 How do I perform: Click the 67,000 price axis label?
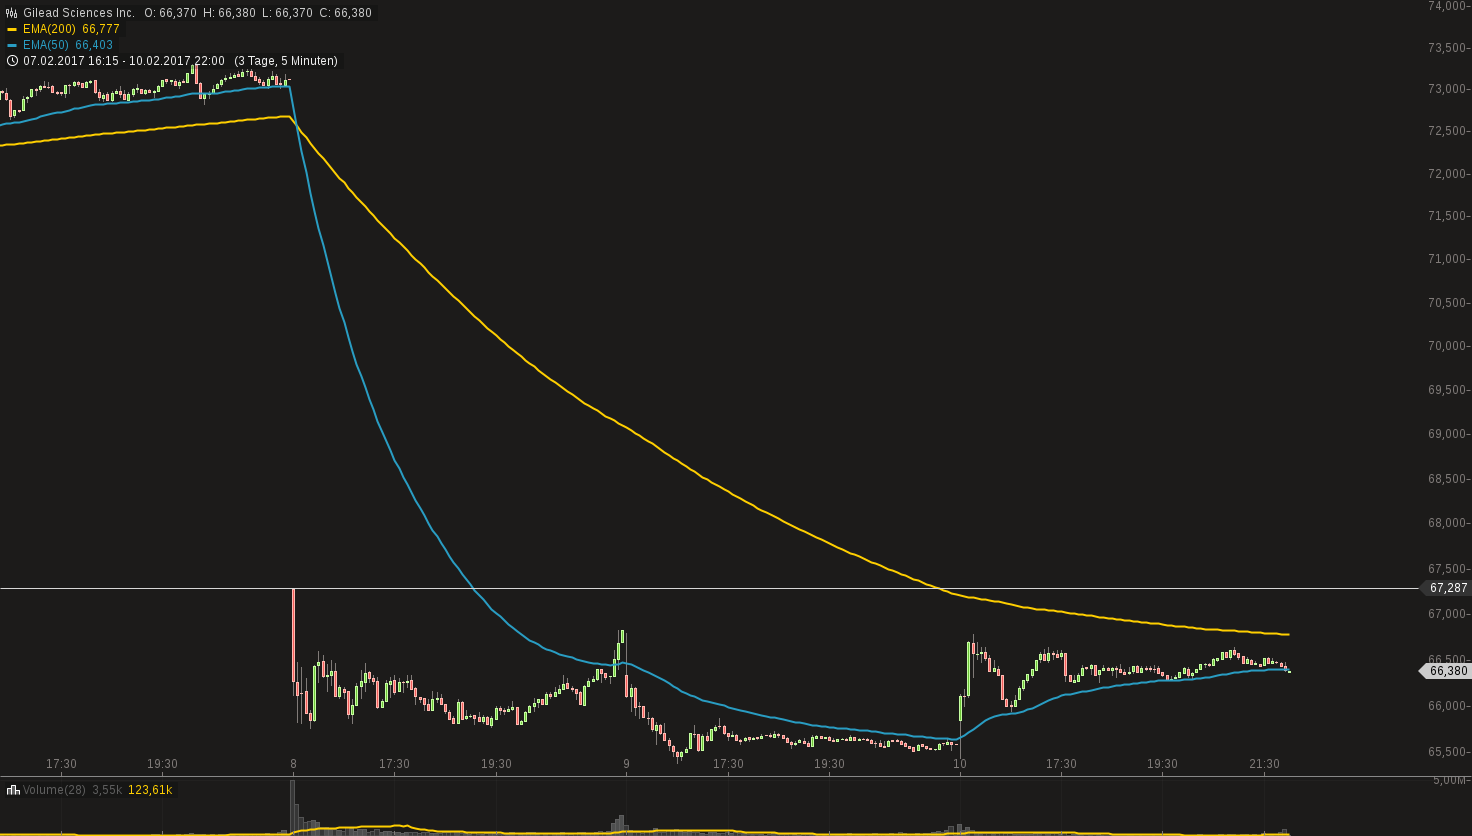(x=1447, y=614)
